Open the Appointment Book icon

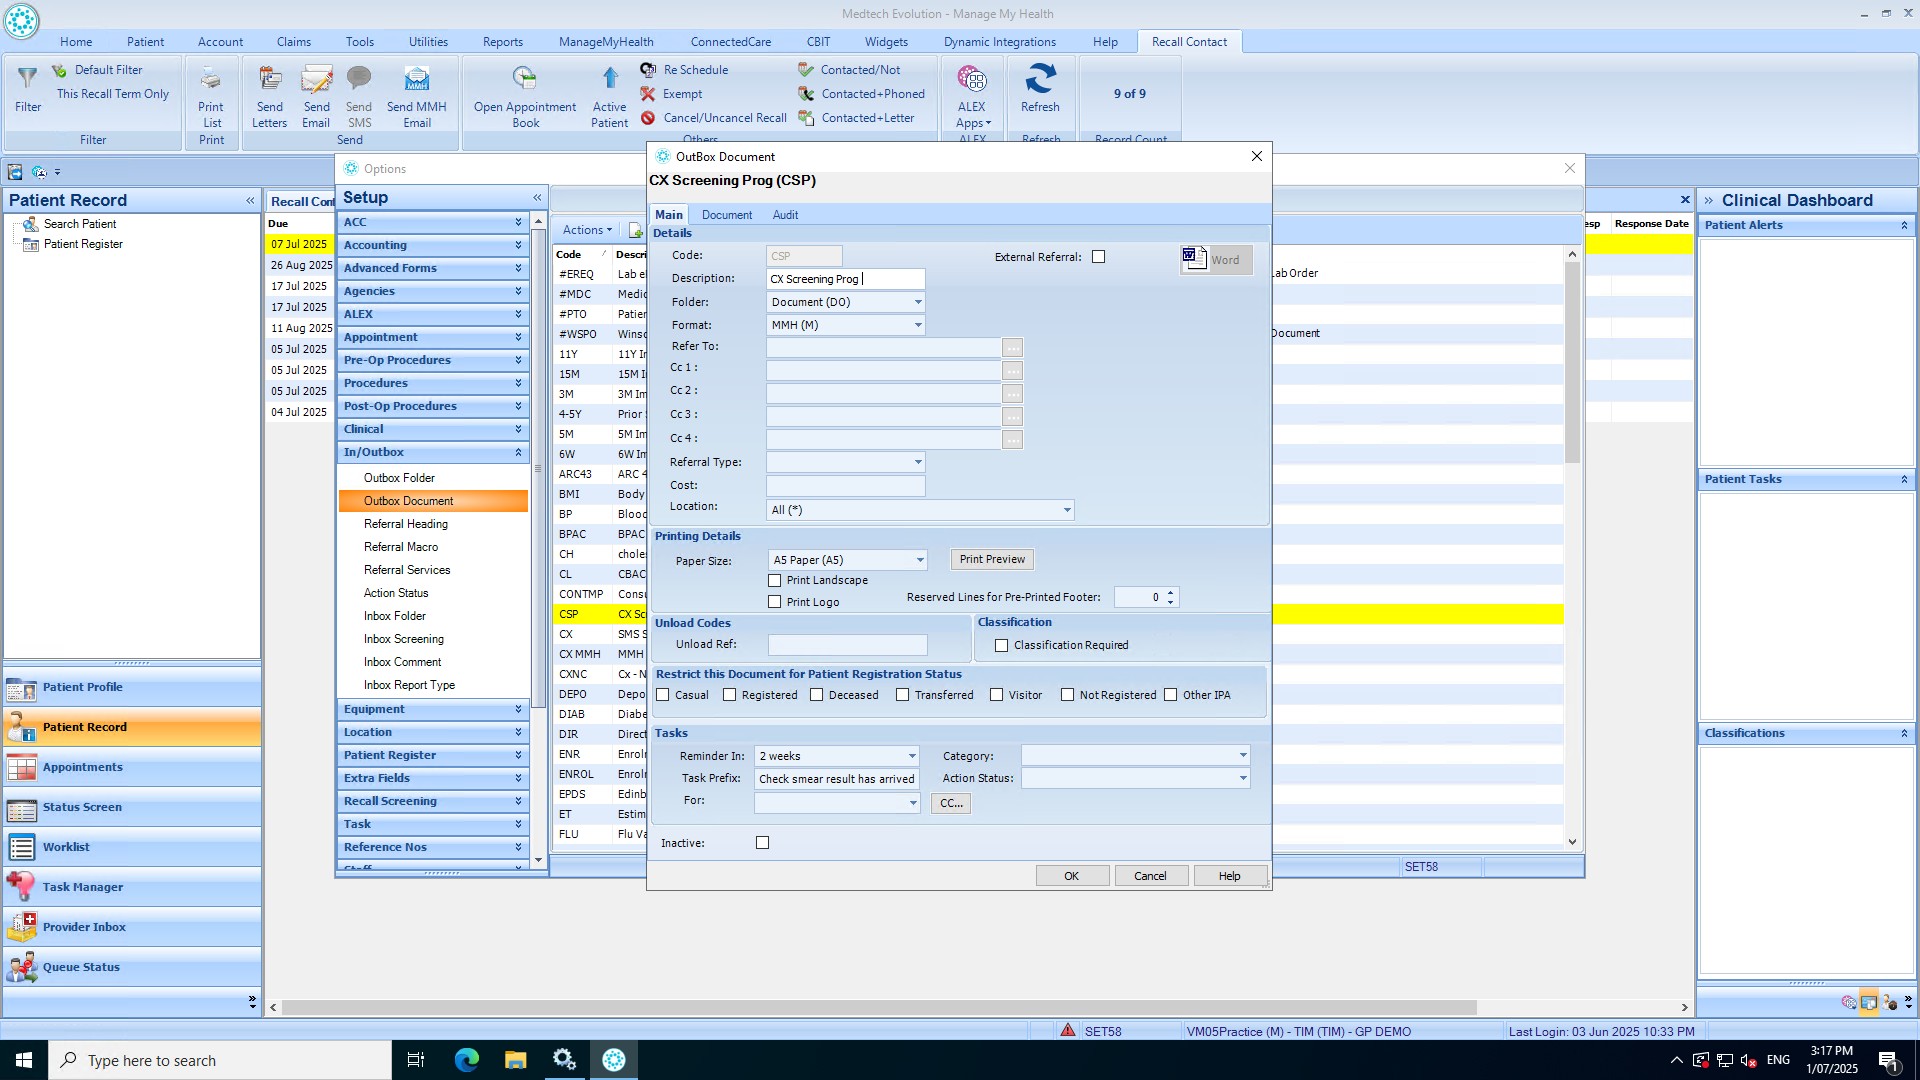[524, 80]
